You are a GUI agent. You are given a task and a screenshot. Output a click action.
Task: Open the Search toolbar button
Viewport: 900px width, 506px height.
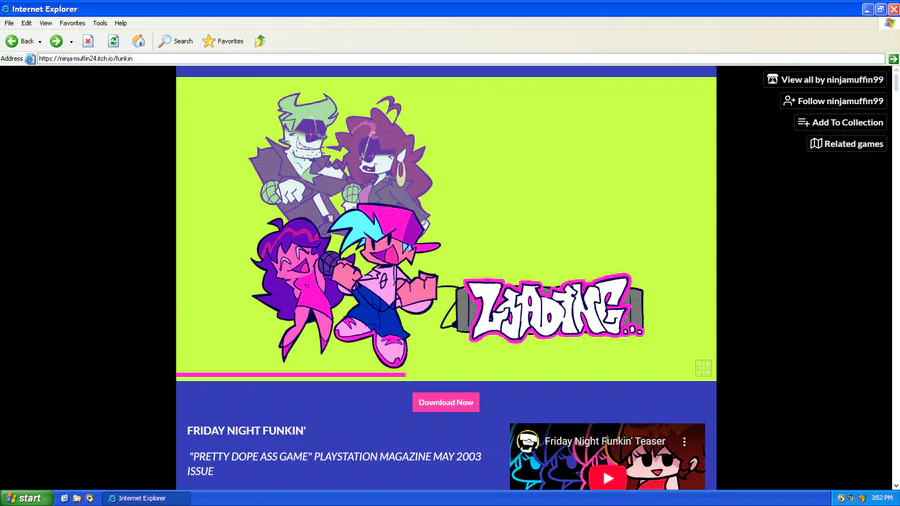tap(176, 41)
